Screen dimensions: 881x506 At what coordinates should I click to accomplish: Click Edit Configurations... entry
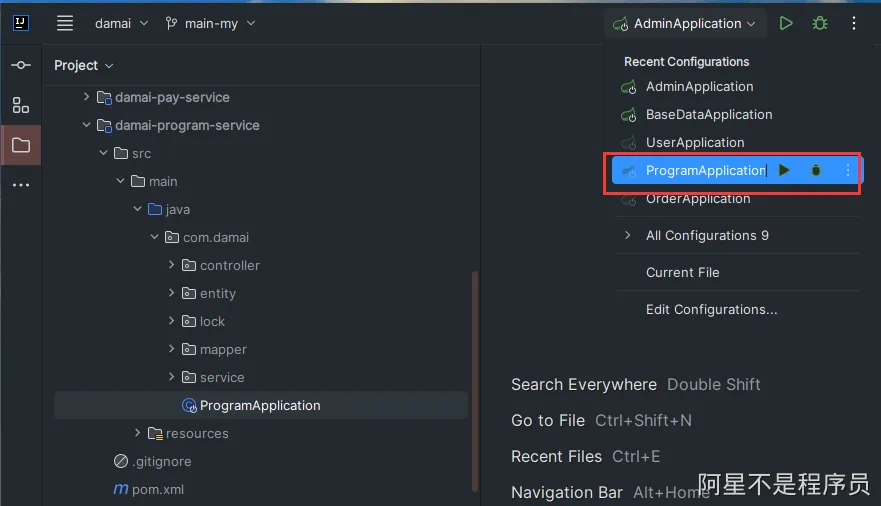(711, 309)
